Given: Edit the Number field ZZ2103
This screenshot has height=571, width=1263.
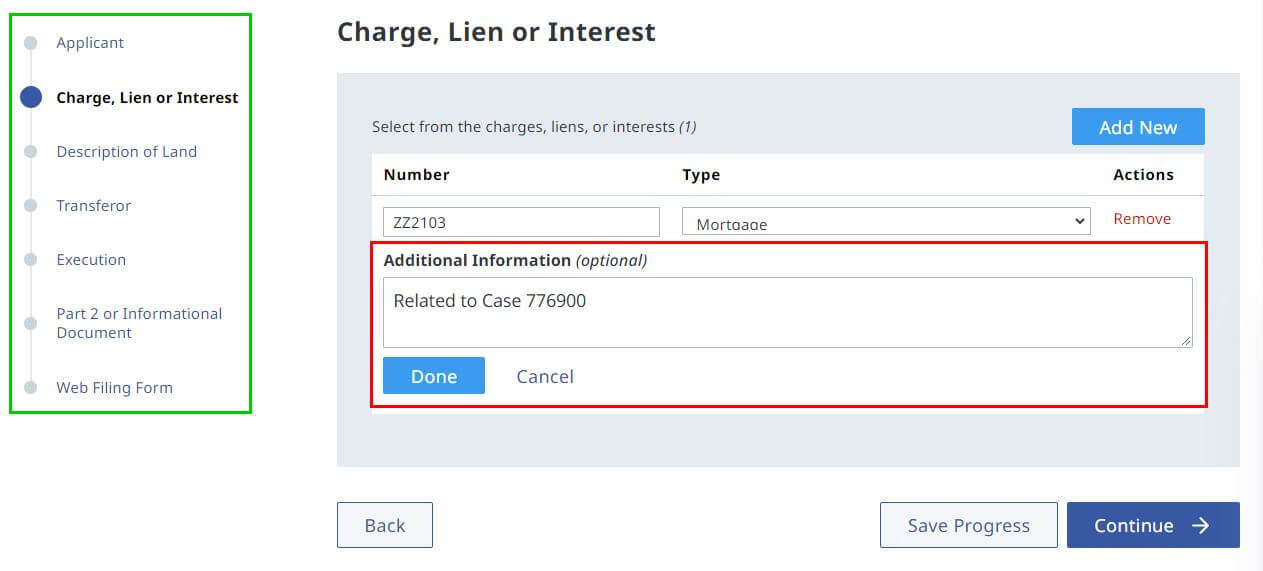Looking at the screenshot, I should click(521, 222).
